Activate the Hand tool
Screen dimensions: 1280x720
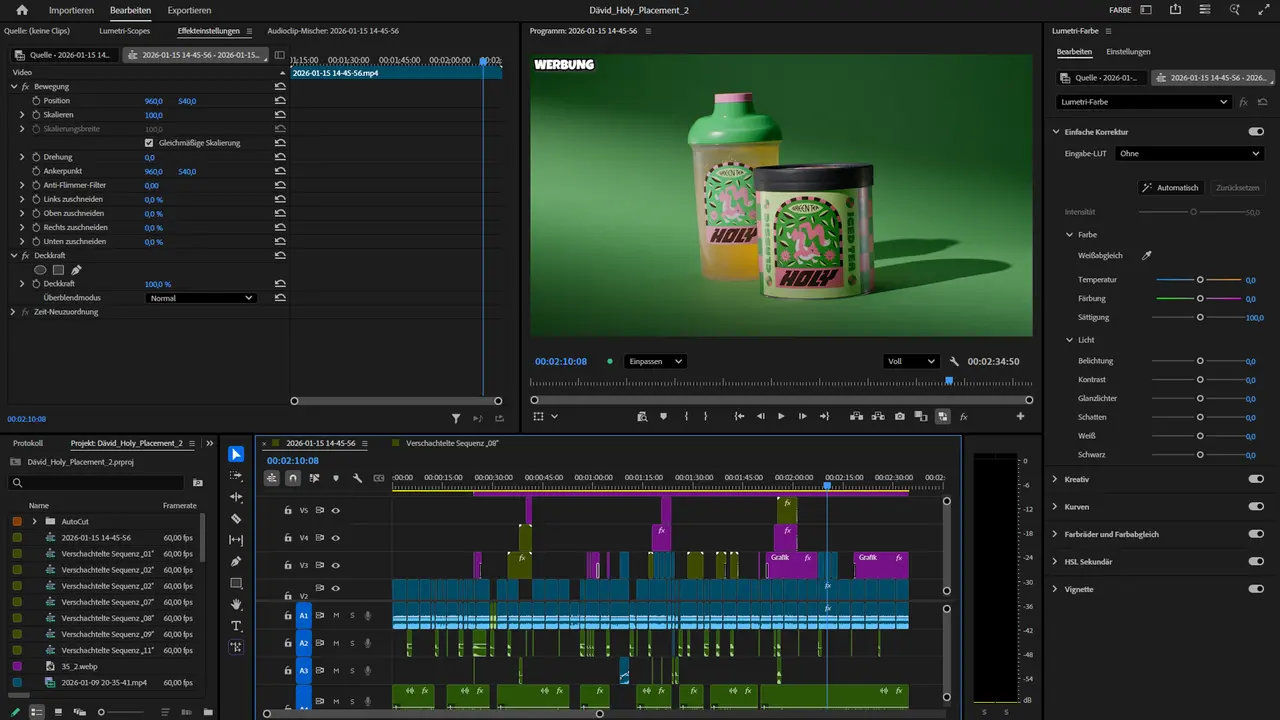[x=236, y=604]
